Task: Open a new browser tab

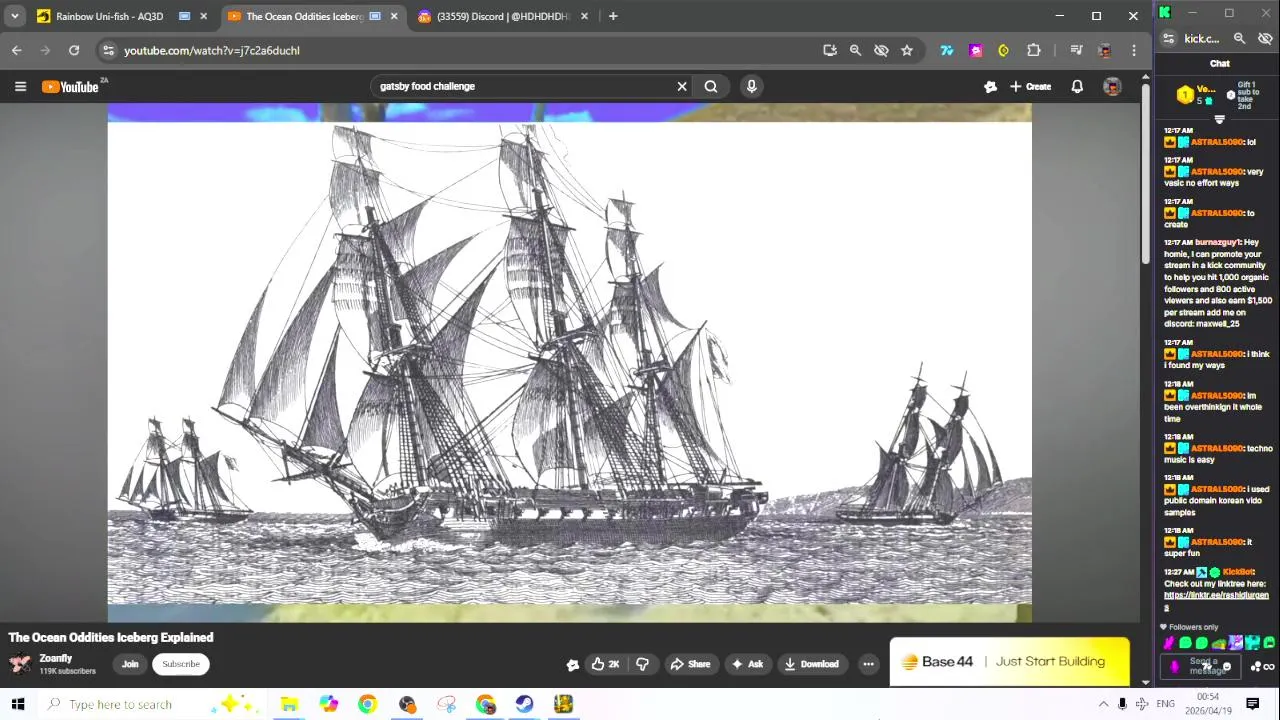Action: coord(613,16)
